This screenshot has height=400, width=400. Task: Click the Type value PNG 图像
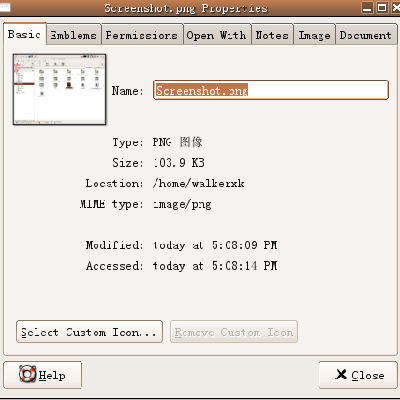tap(177, 142)
